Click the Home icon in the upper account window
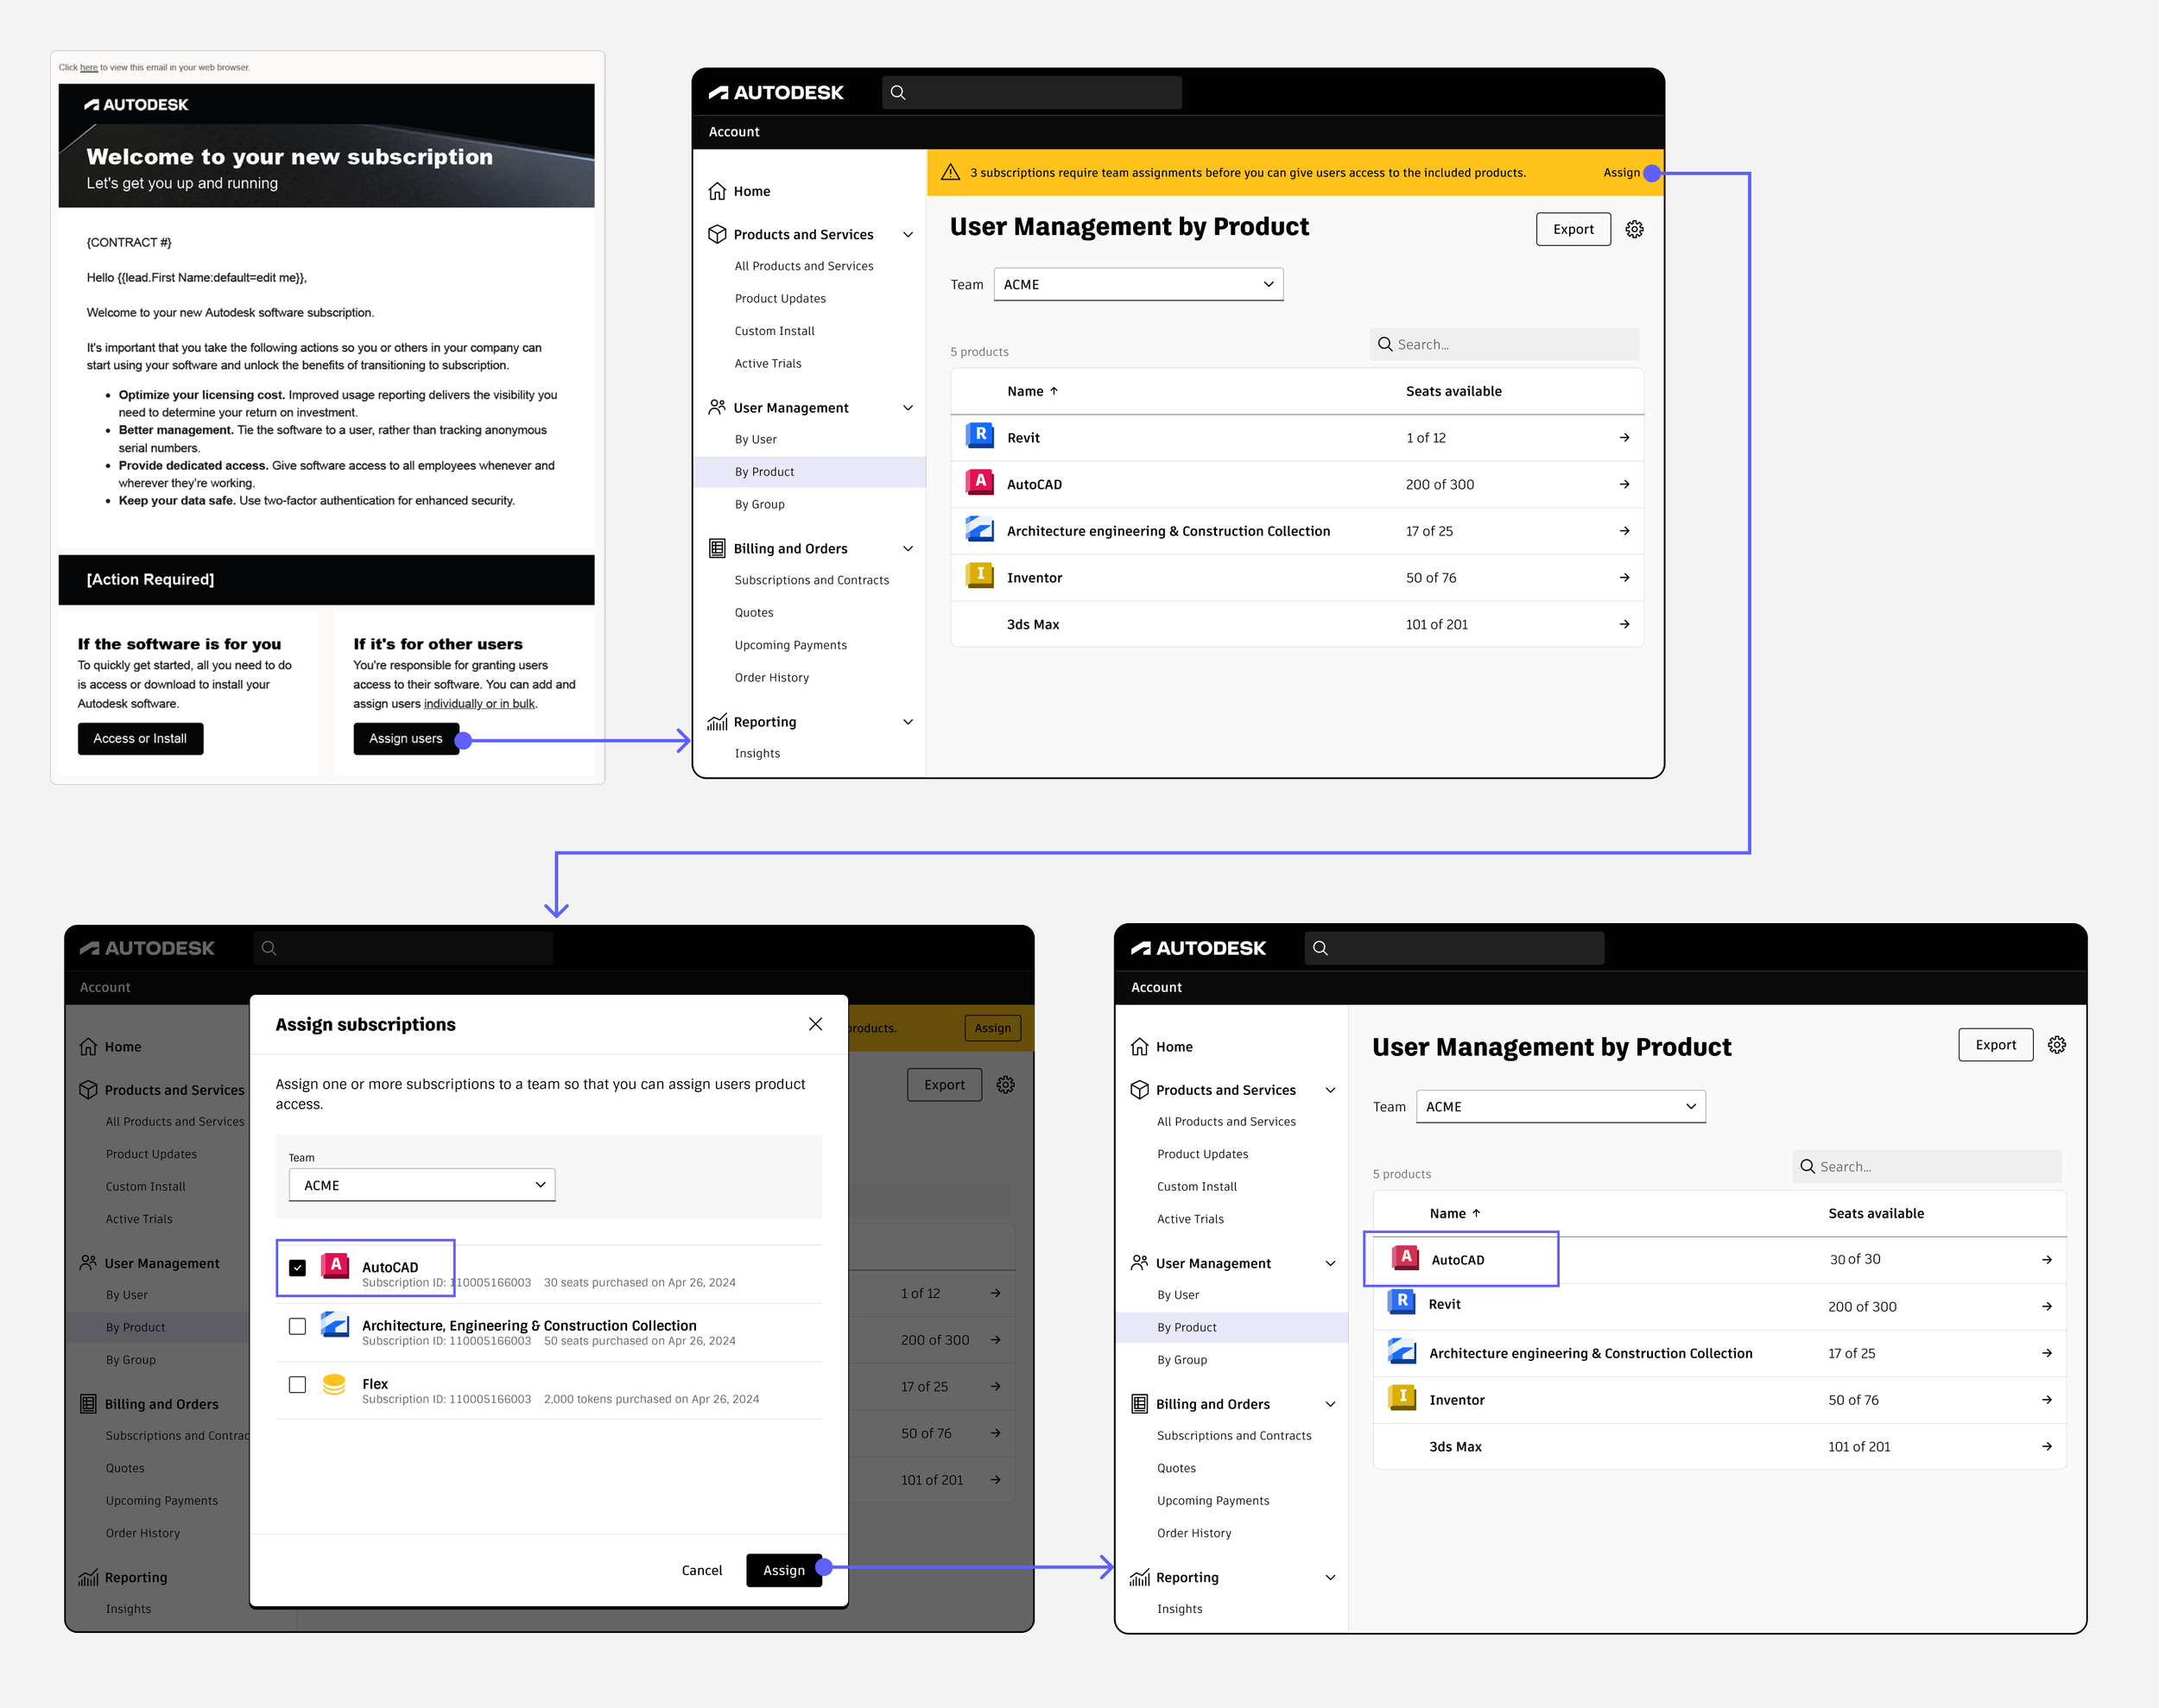The height and width of the screenshot is (1708, 2159). pos(717,191)
